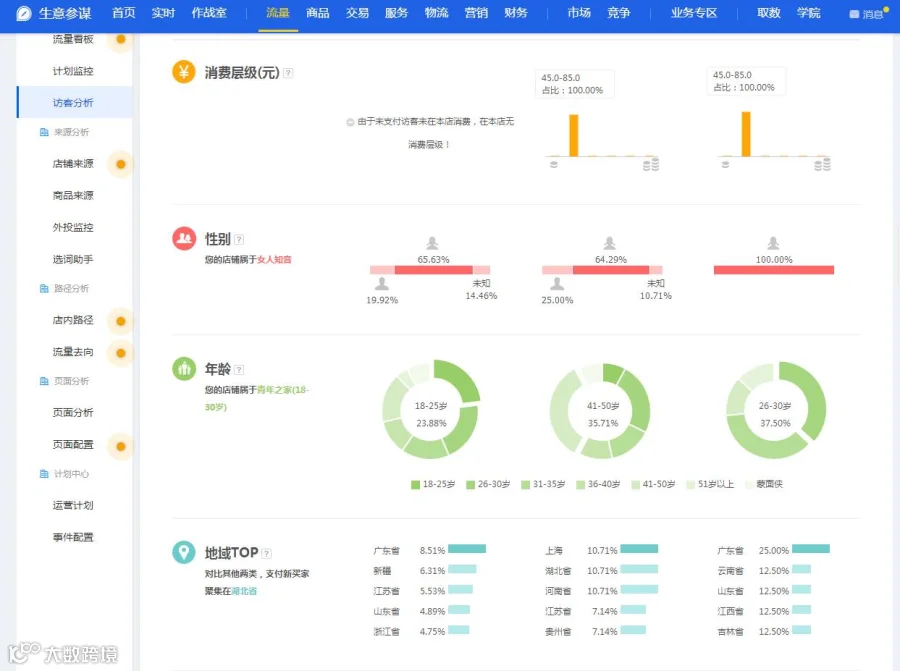Open the 学院 top menu

coord(808,13)
